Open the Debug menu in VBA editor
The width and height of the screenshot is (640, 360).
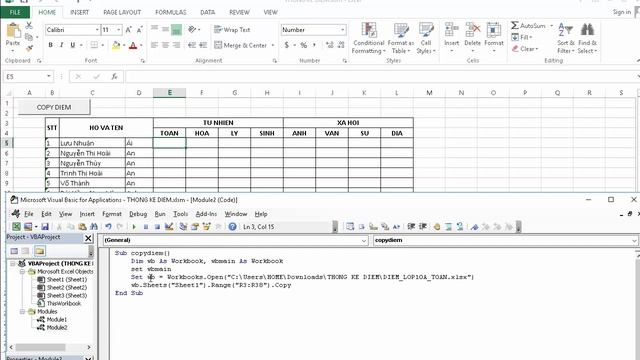pos(138,214)
